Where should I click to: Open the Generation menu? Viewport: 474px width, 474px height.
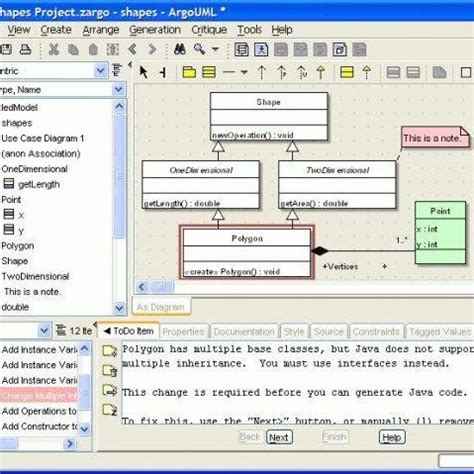click(155, 30)
